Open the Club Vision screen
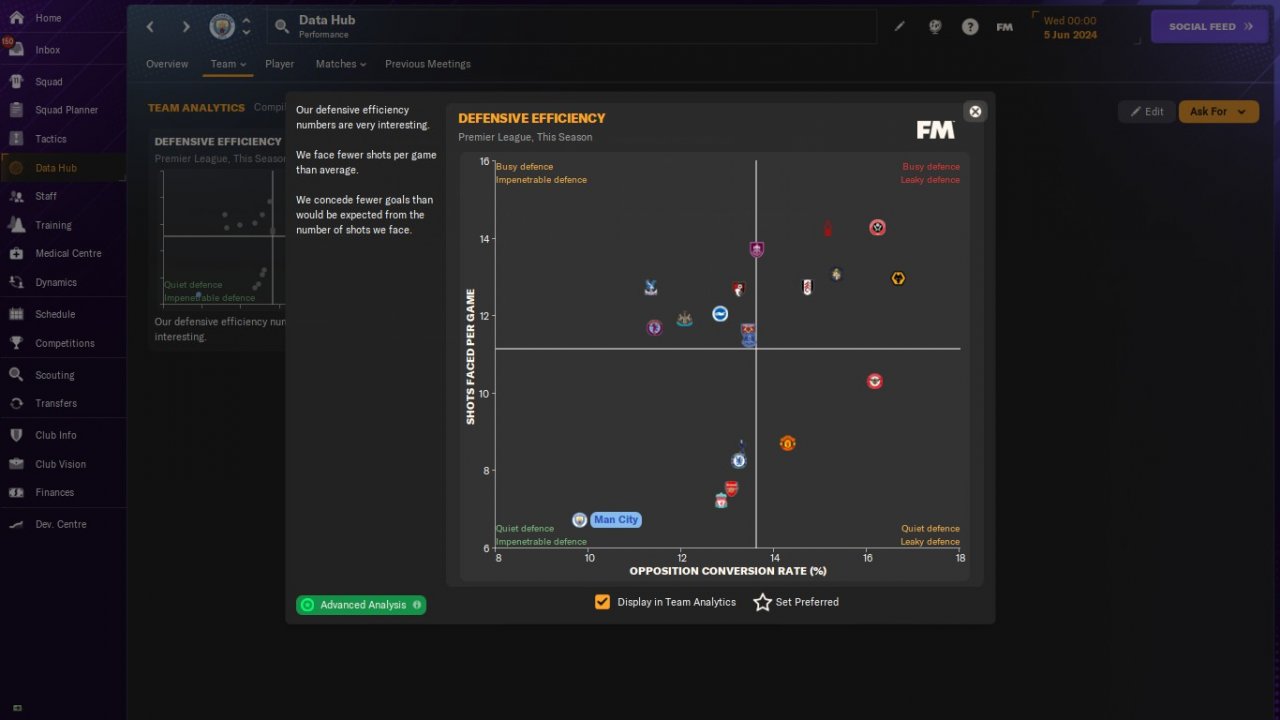Image resolution: width=1280 pixels, height=720 pixels. 62,464
